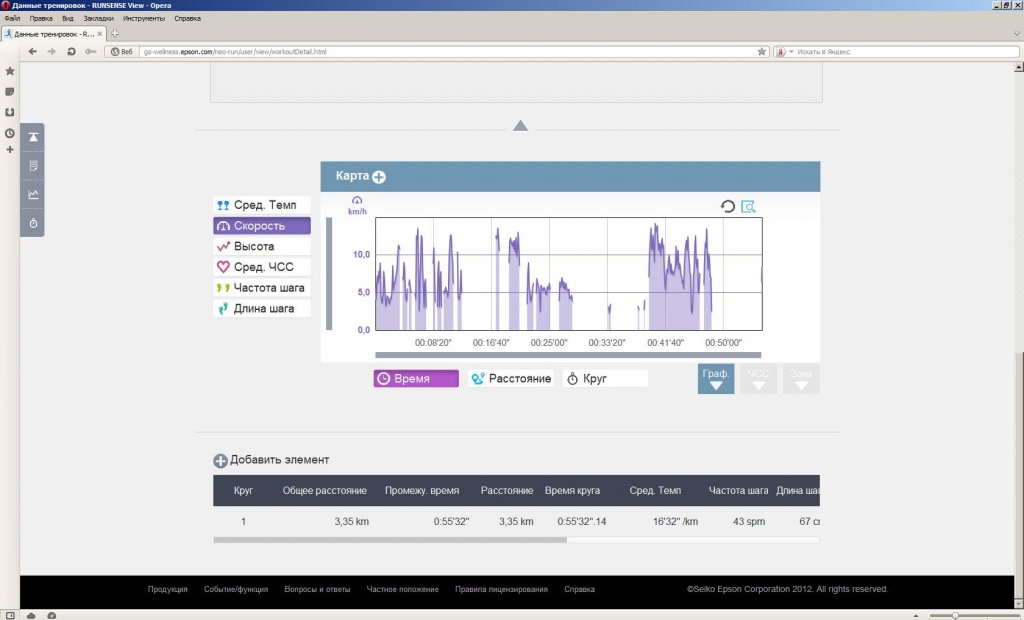Open the Событие/функция footer link
The height and width of the screenshot is (620, 1024).
[236, 589]
